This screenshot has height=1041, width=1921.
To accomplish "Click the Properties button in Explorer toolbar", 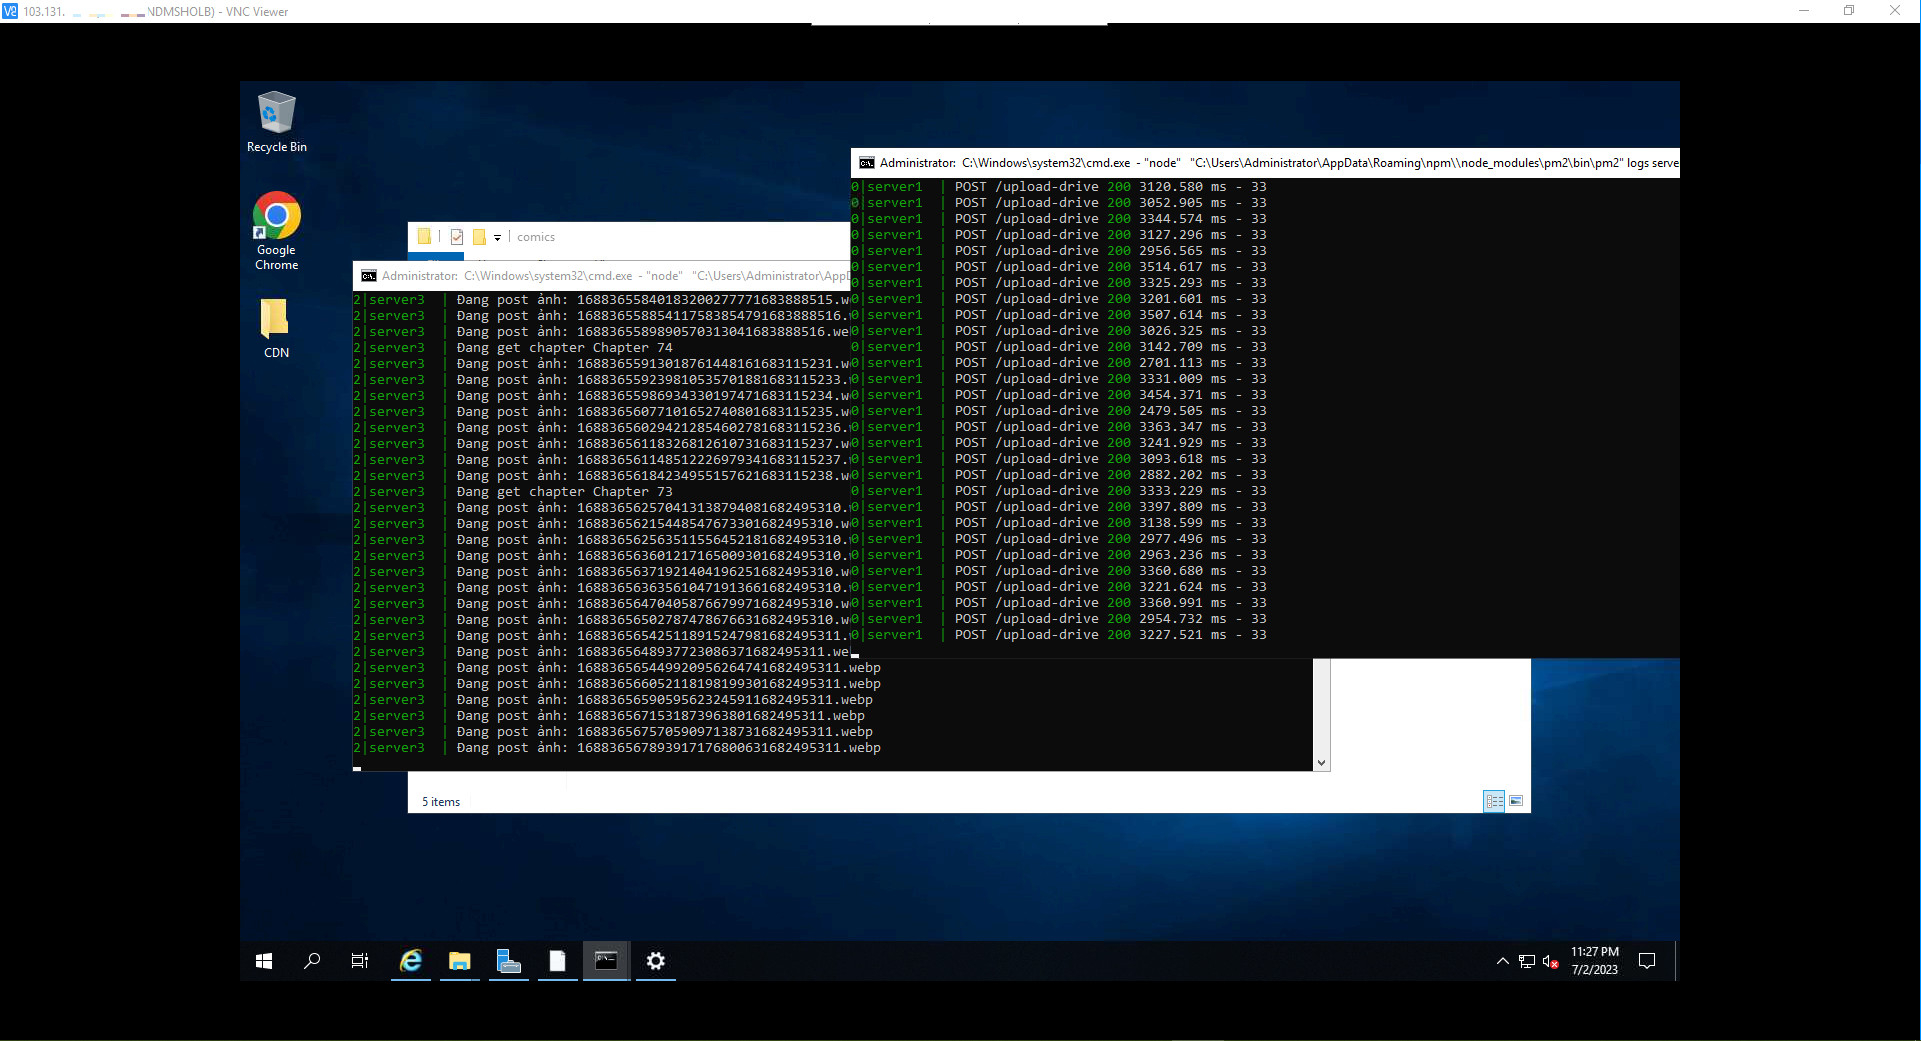I will 457,237.
